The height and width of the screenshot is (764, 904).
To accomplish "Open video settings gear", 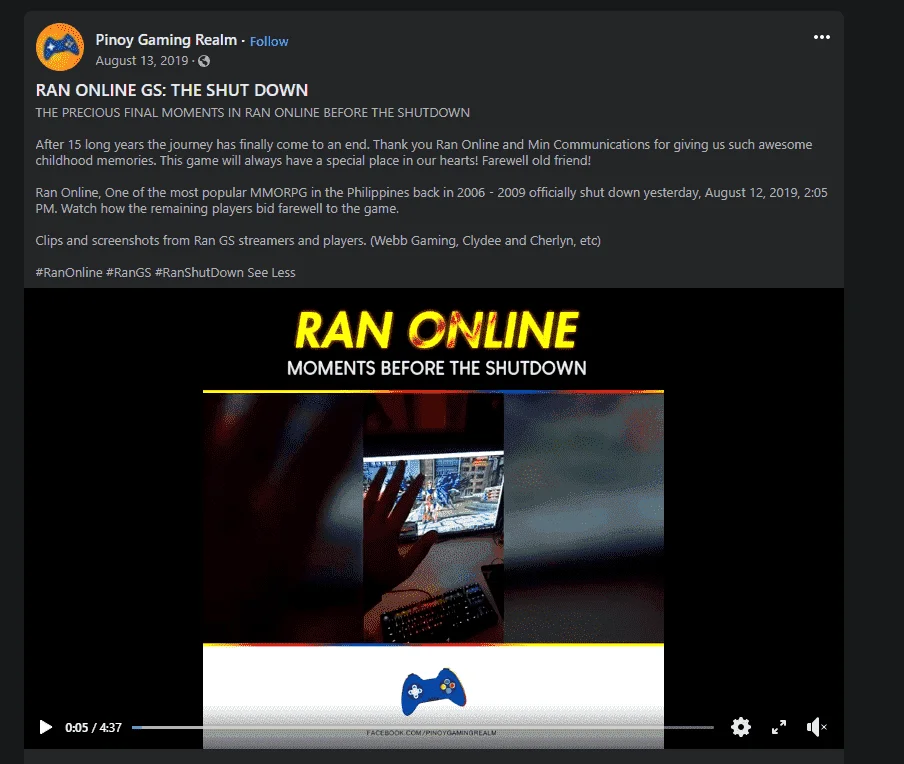I will point(741,727).
